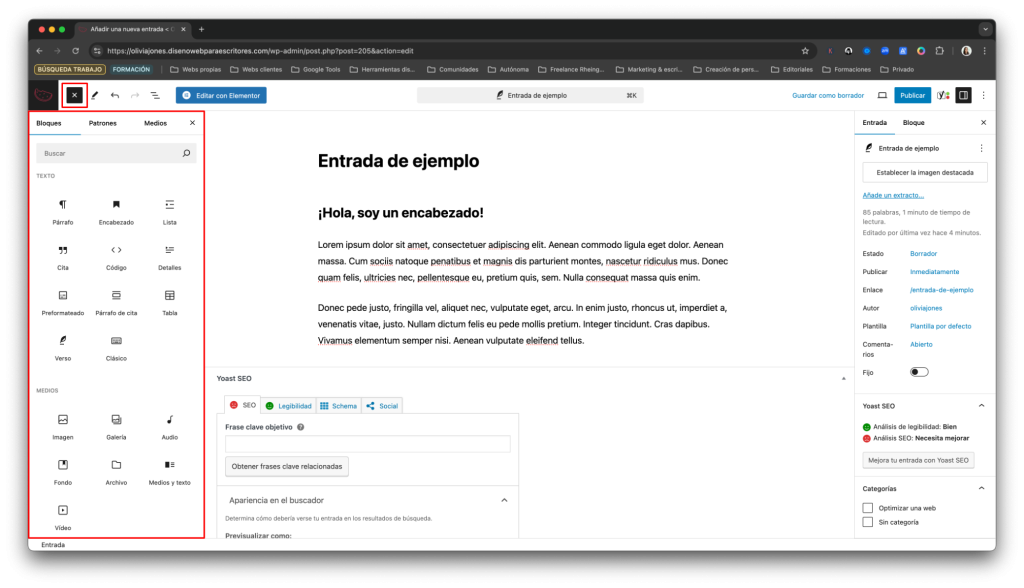1024x588 pixels.
Task: Click the undo arrow in toolbar
Action: click(x=115, y=95)
